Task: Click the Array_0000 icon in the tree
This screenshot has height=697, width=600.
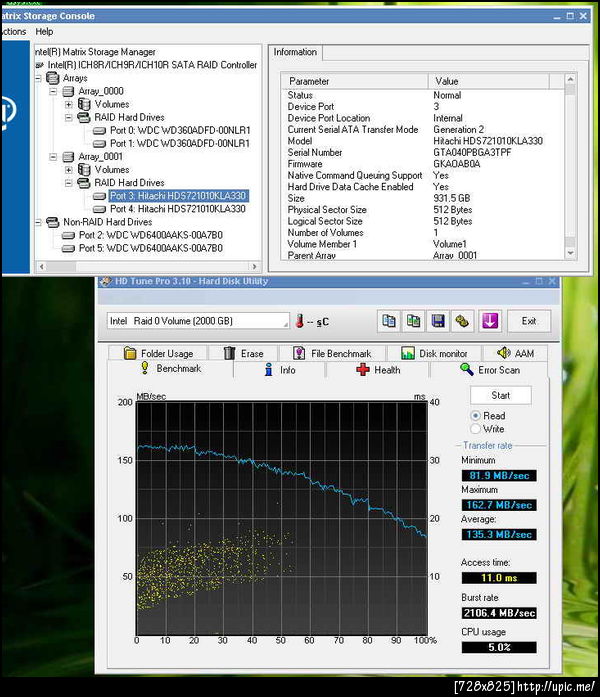Action: coord(68,91)
